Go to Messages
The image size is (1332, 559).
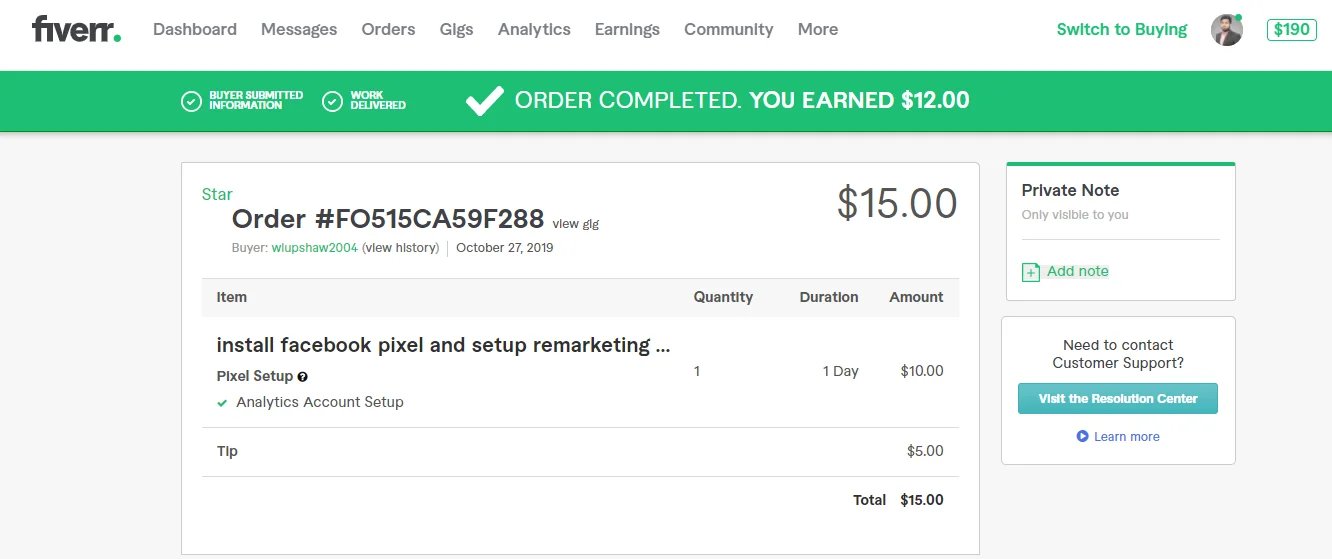pos(299,29)
